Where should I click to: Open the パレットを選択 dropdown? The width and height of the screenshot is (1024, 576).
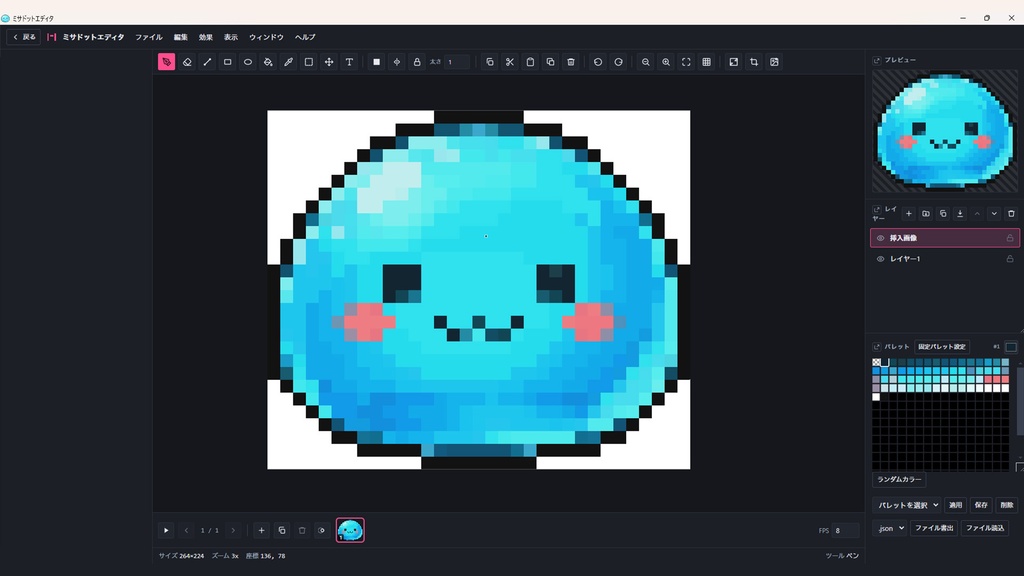(908, 505)
